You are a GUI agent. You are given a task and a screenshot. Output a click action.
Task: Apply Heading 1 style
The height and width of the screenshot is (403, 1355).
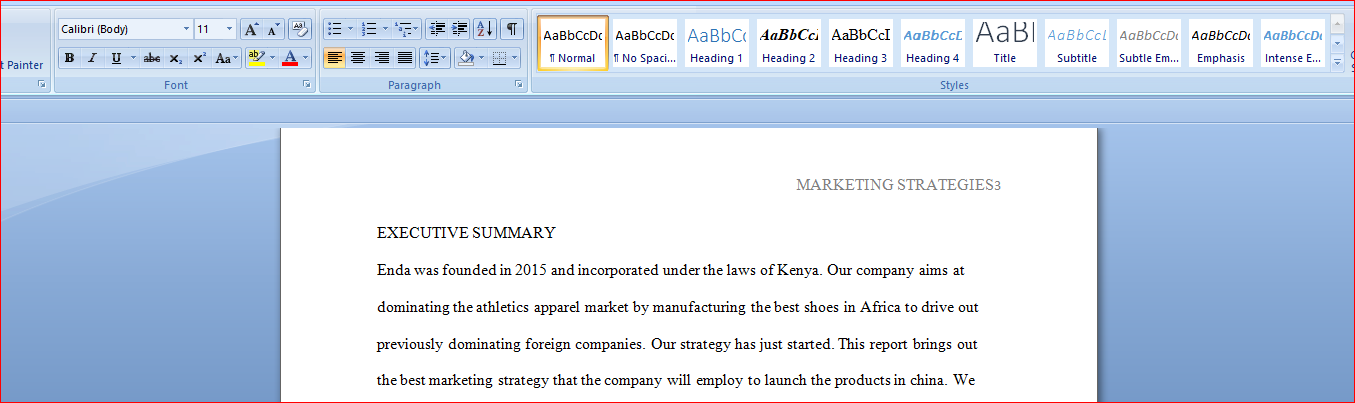click(x=717, y=43)
